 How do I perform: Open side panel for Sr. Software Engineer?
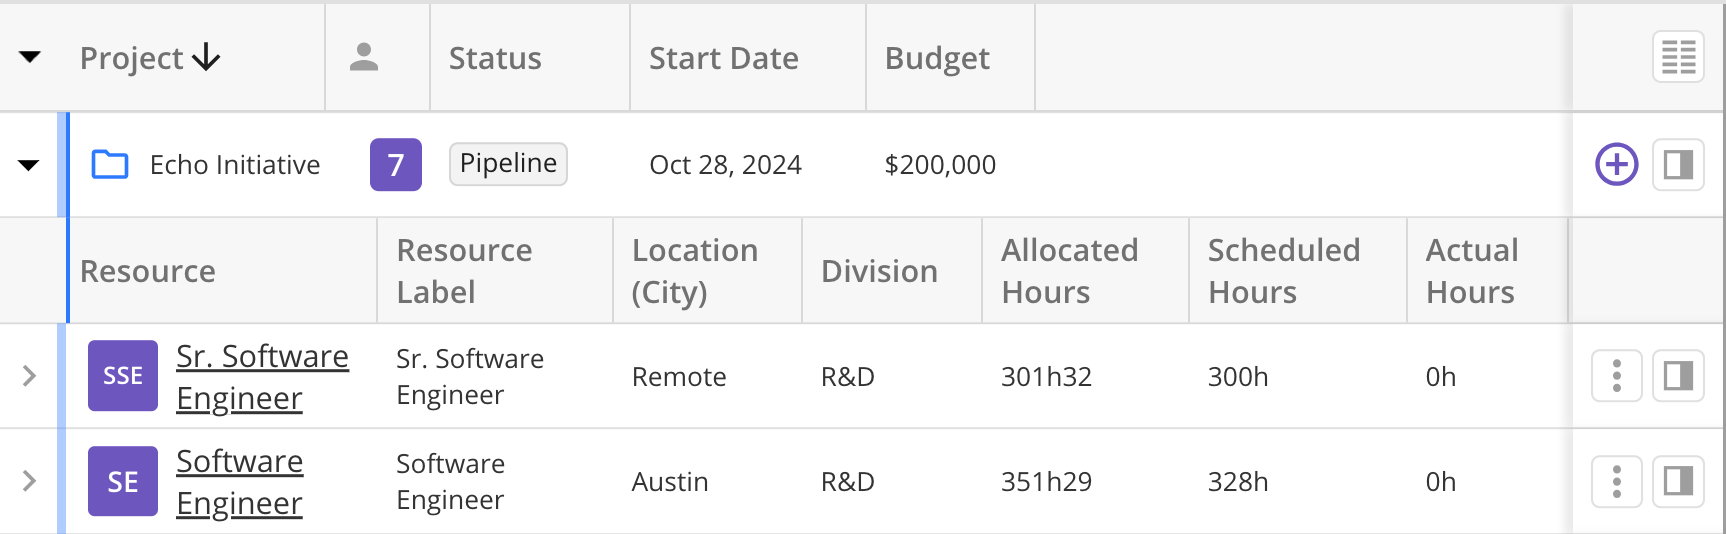point(1678,376)
